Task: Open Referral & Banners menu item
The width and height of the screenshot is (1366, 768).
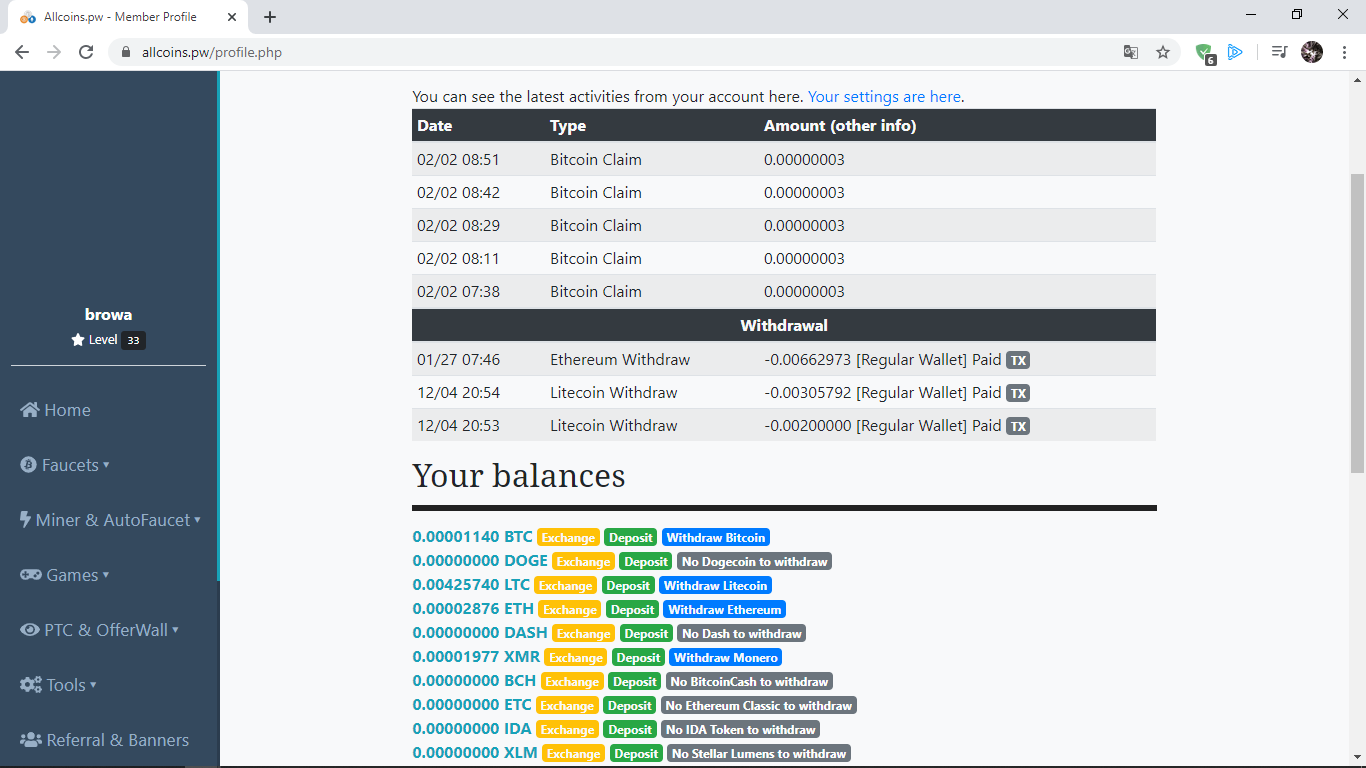Action: pos(104,740)
